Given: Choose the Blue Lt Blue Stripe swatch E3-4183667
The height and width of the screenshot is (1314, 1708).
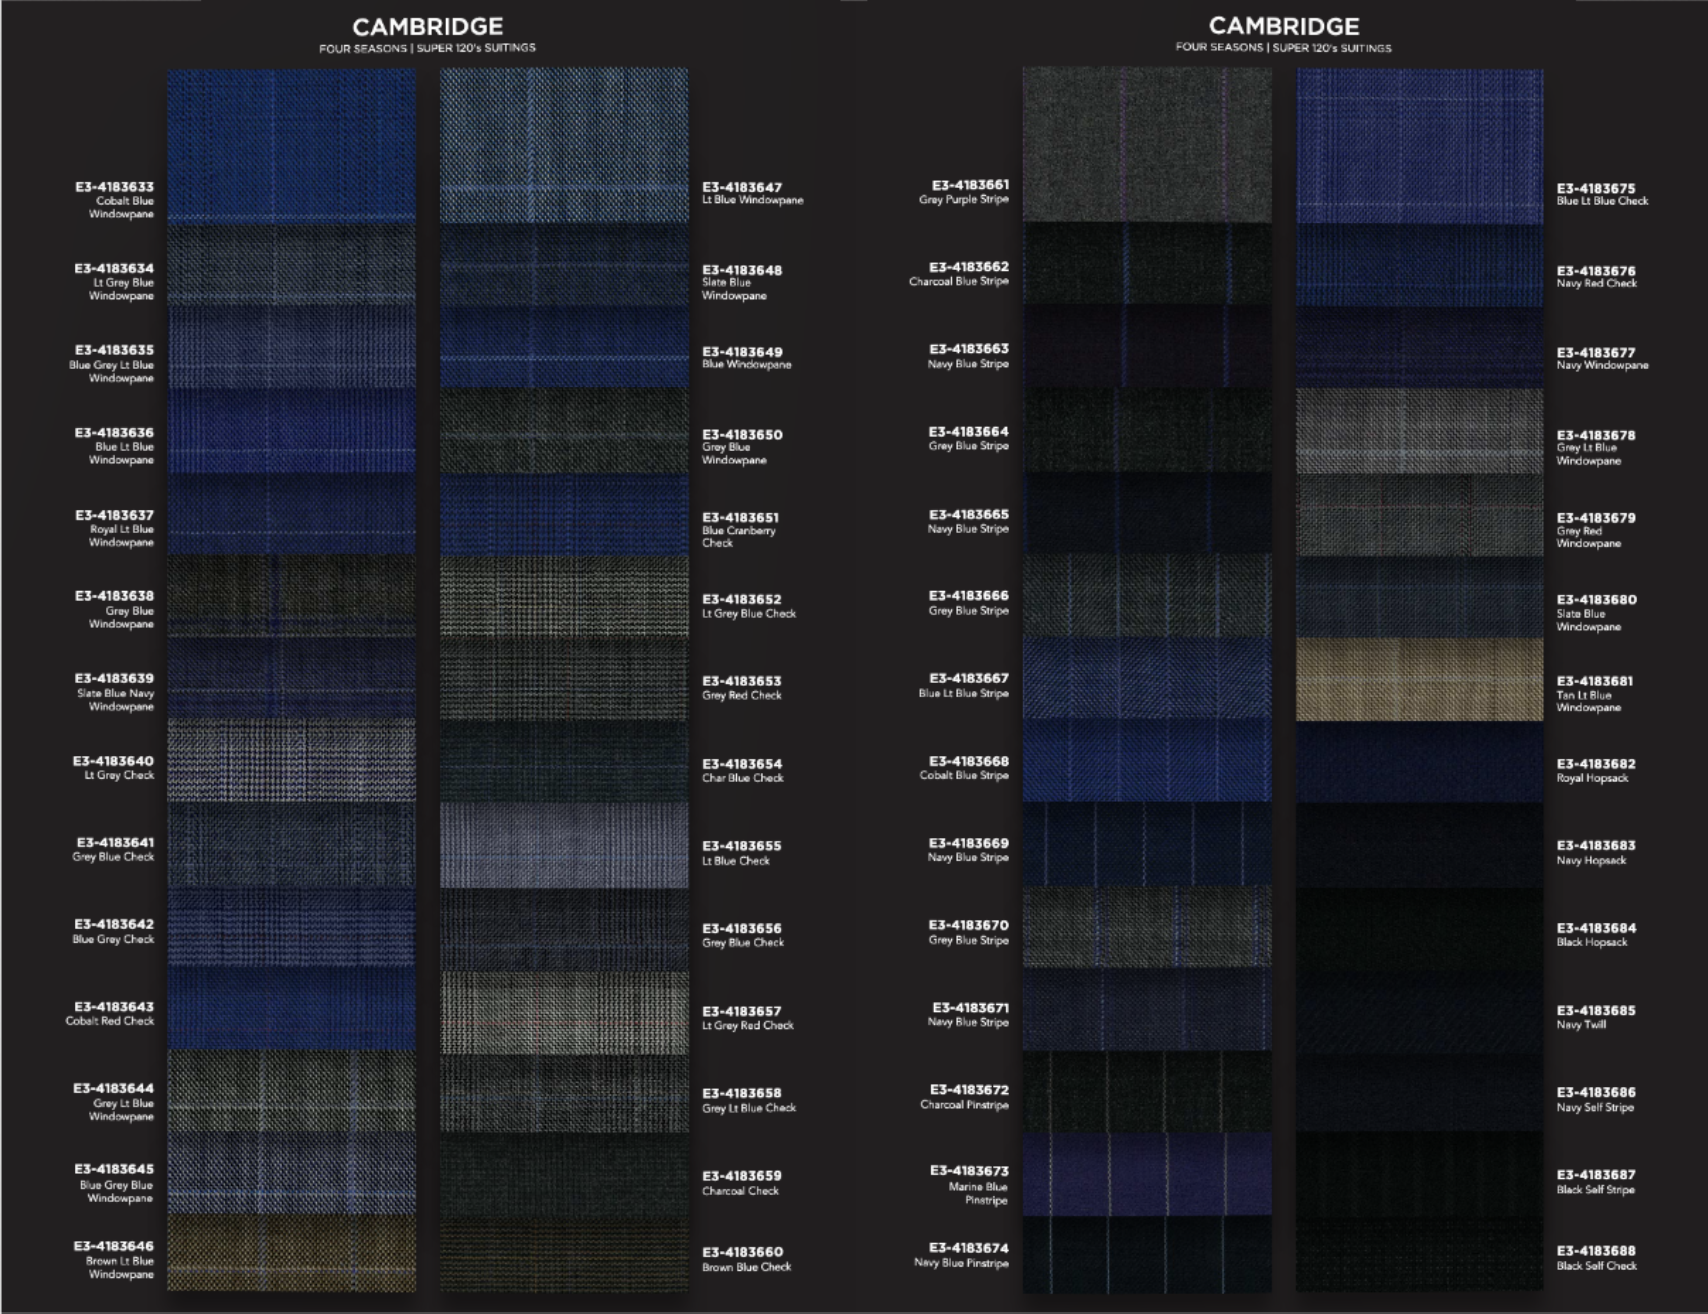Looking at the screenshot, I should (x=1147, y=678).
